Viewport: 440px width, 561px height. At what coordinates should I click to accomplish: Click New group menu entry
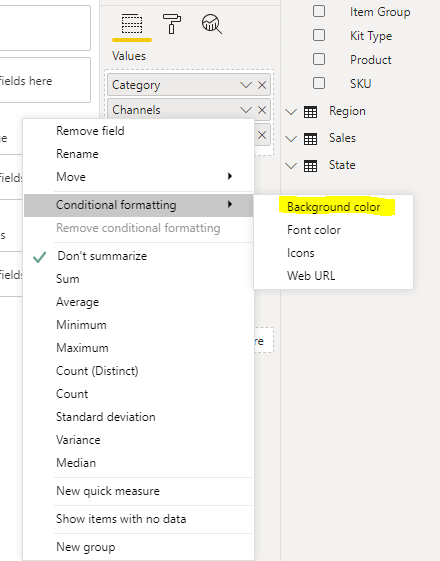[138, 547]
